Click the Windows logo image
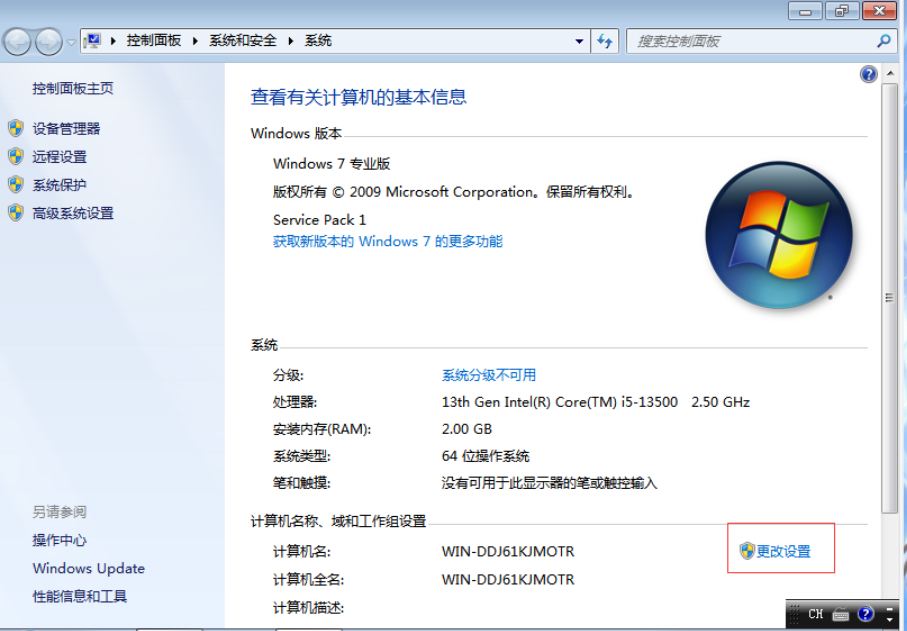 (779, 235)
